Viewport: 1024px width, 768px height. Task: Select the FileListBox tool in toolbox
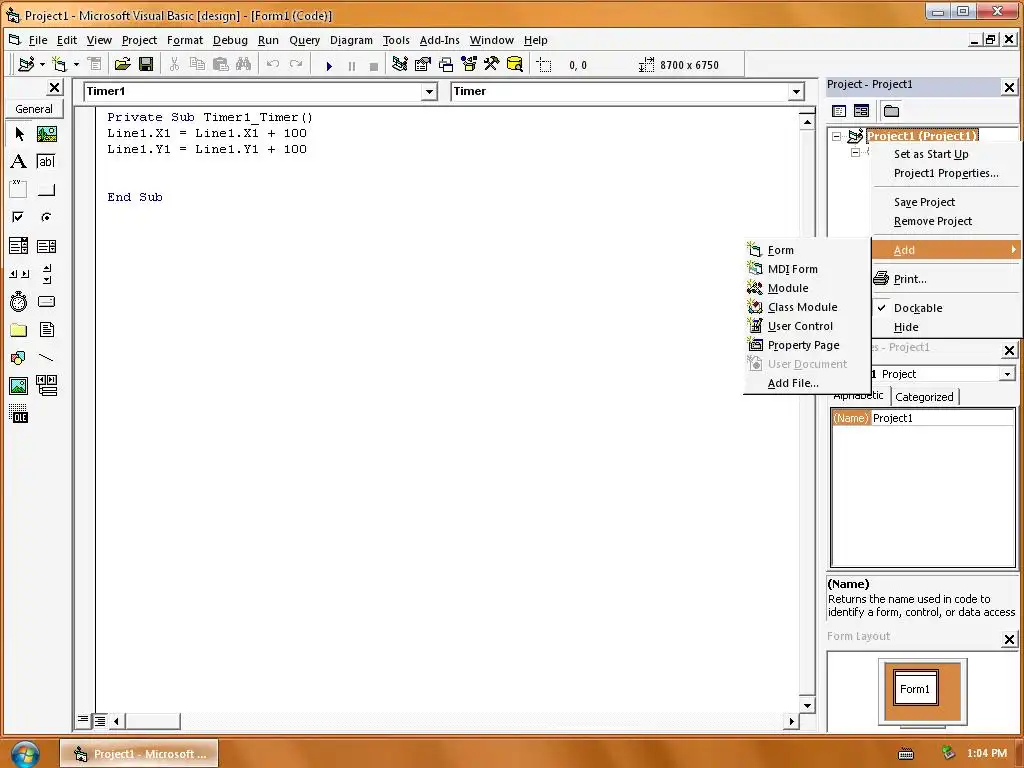46,330
